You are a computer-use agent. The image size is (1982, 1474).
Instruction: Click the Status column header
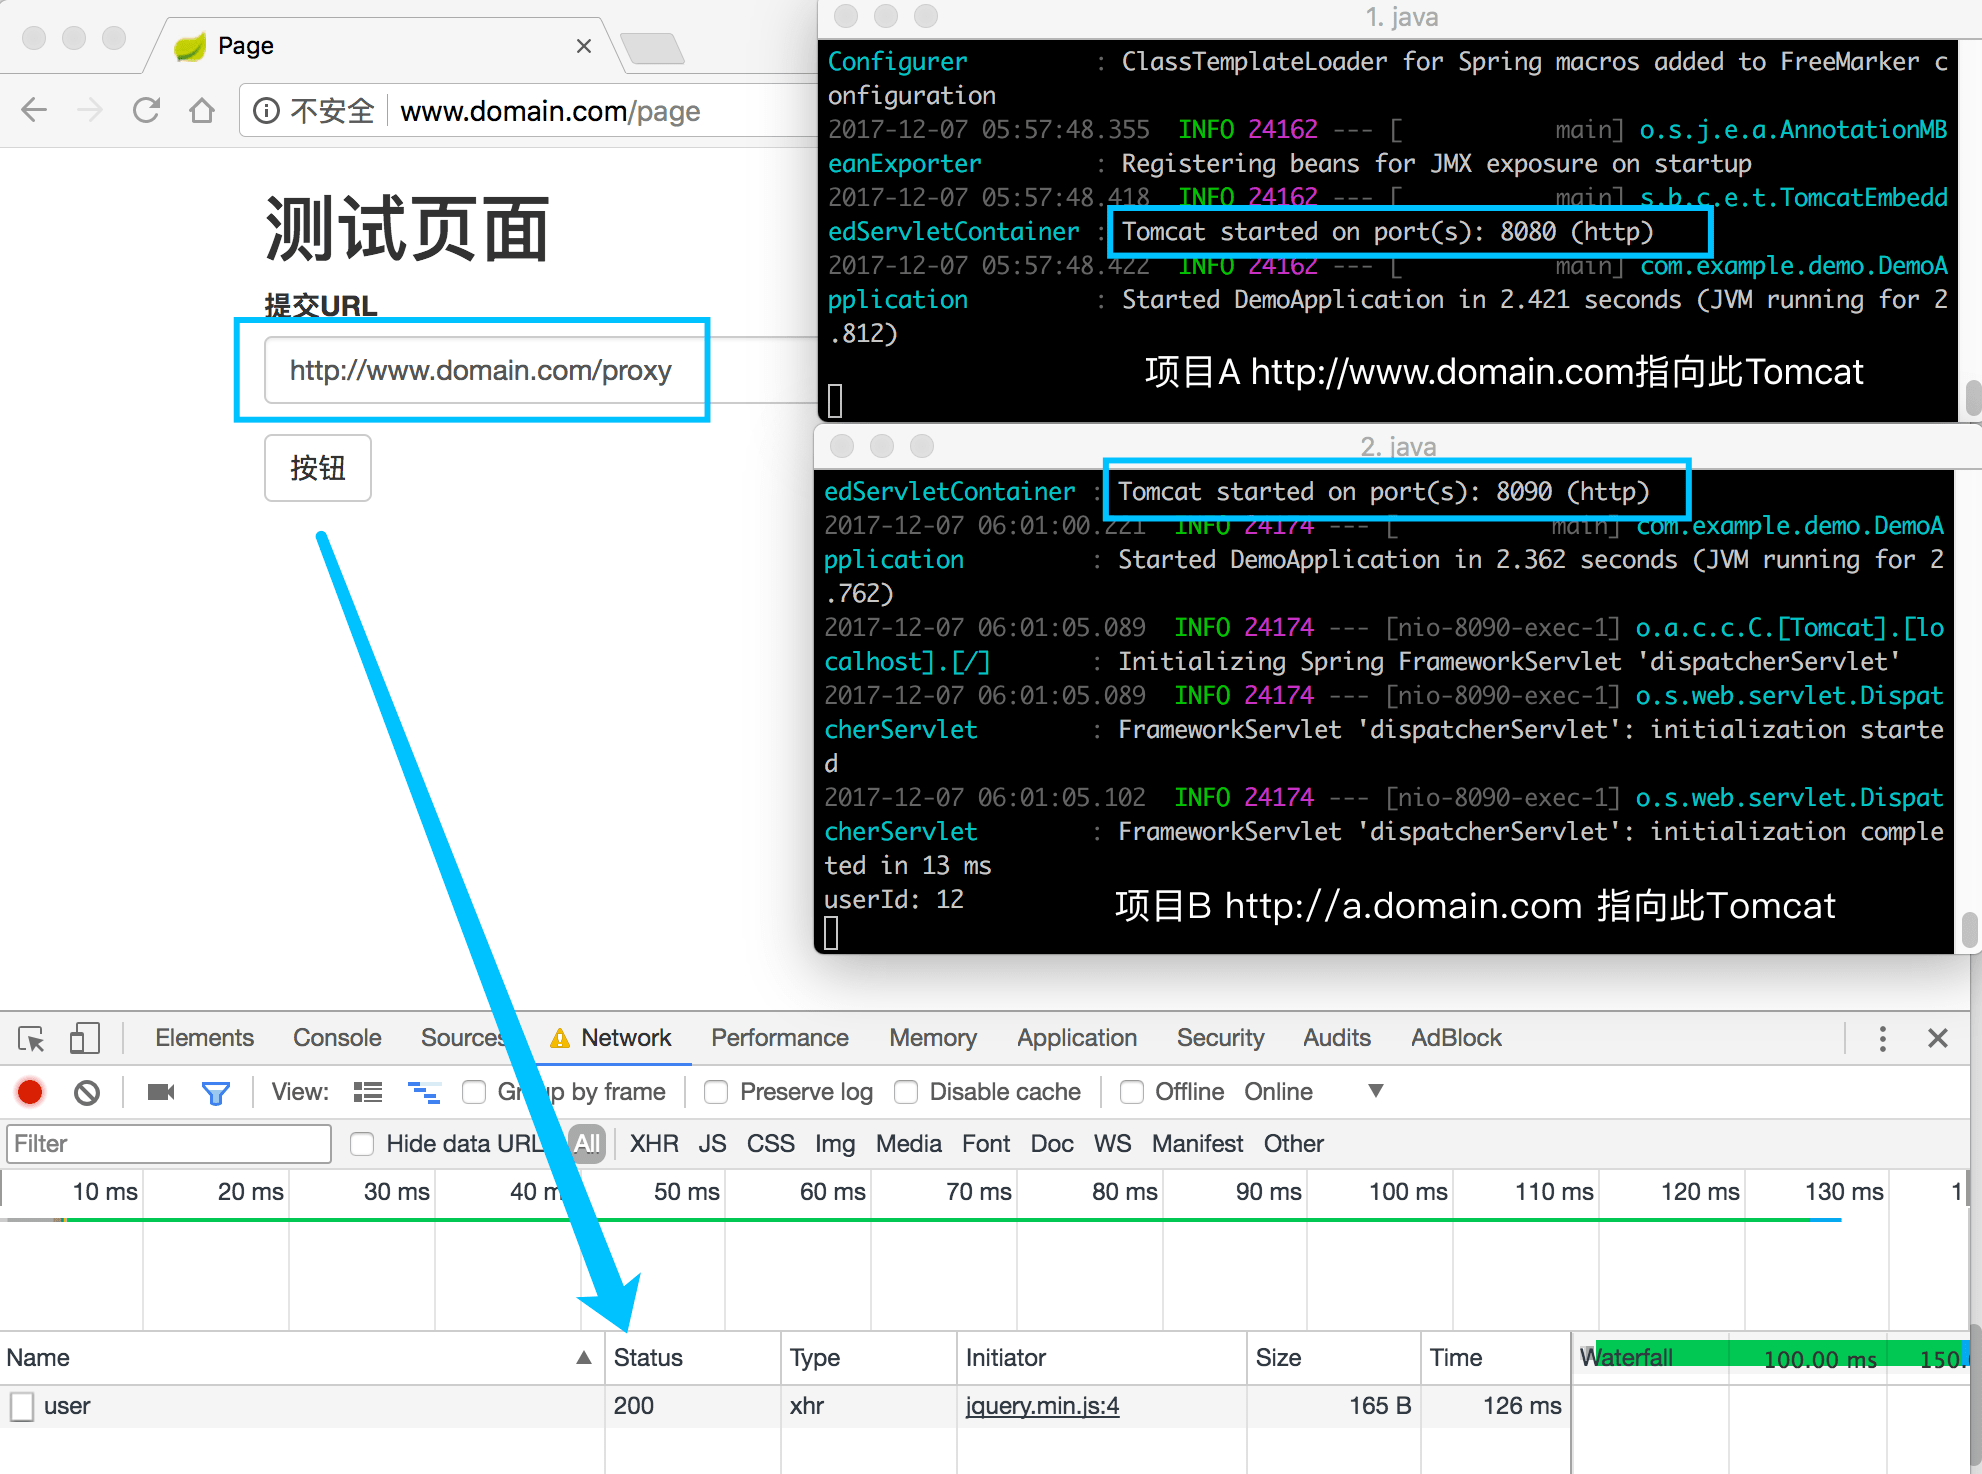[x=692, y=1358]
